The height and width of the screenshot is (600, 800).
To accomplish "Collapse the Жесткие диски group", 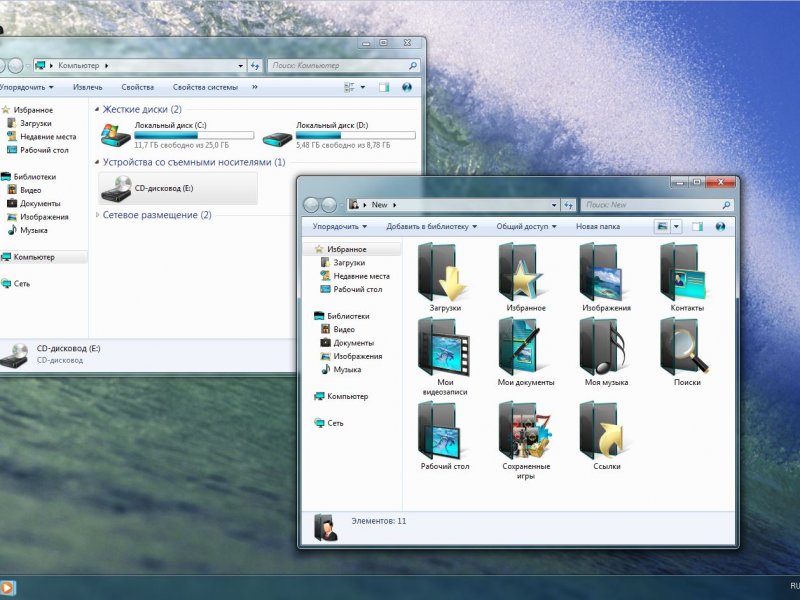I will click(x=97, y=109).
